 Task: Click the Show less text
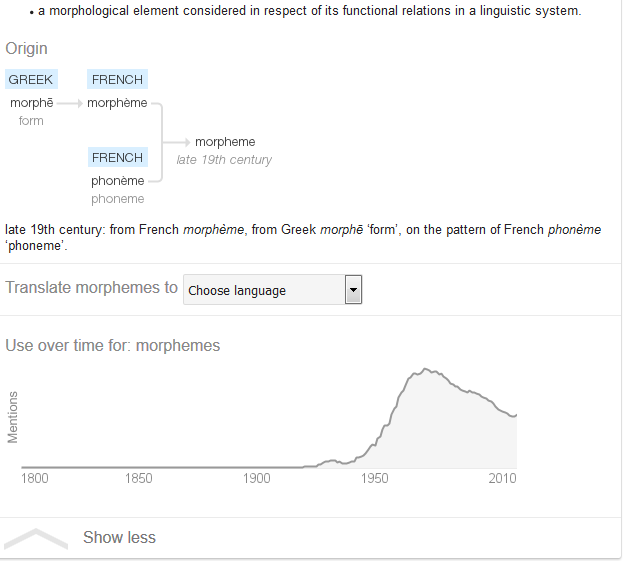point(119,538)
